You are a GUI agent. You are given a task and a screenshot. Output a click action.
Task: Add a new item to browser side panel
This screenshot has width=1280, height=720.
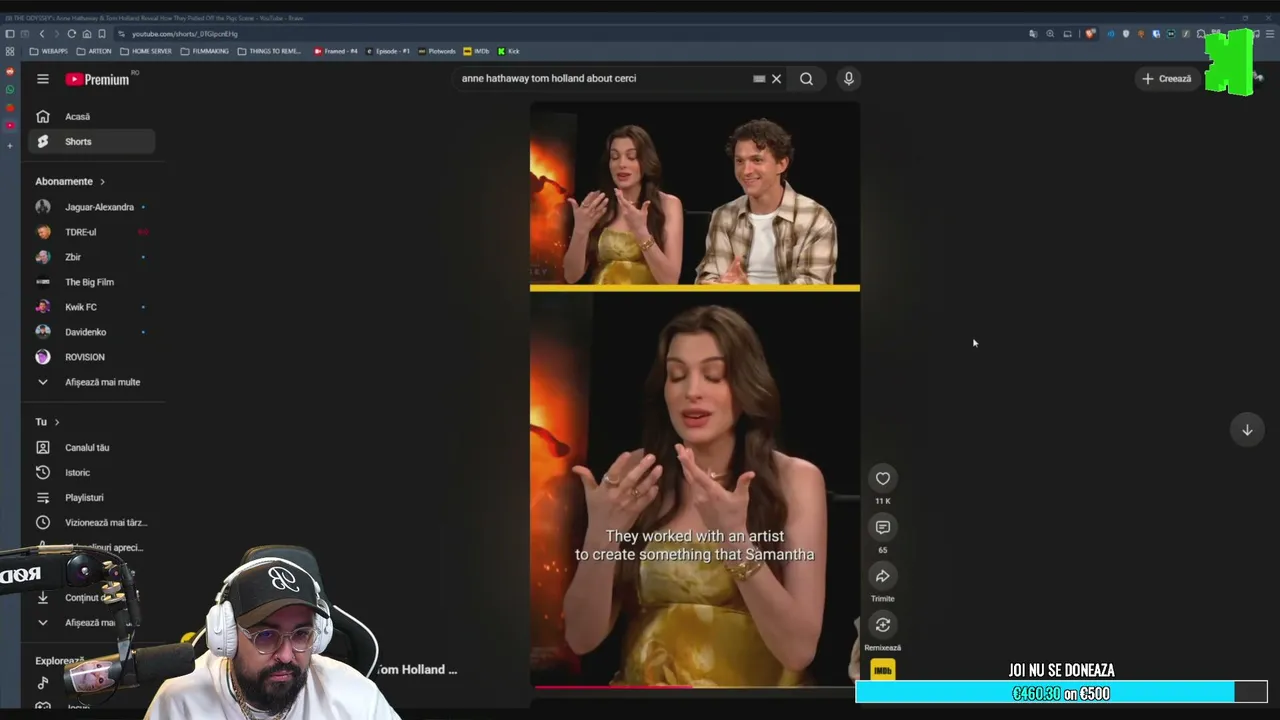tap(10, 146)
